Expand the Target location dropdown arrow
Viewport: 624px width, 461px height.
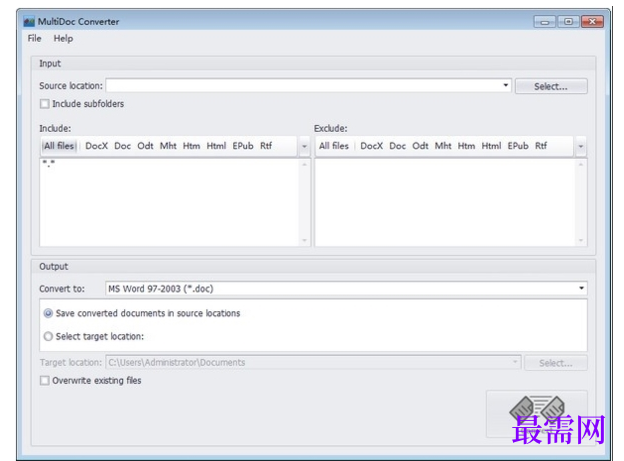(x=515, y=362)
